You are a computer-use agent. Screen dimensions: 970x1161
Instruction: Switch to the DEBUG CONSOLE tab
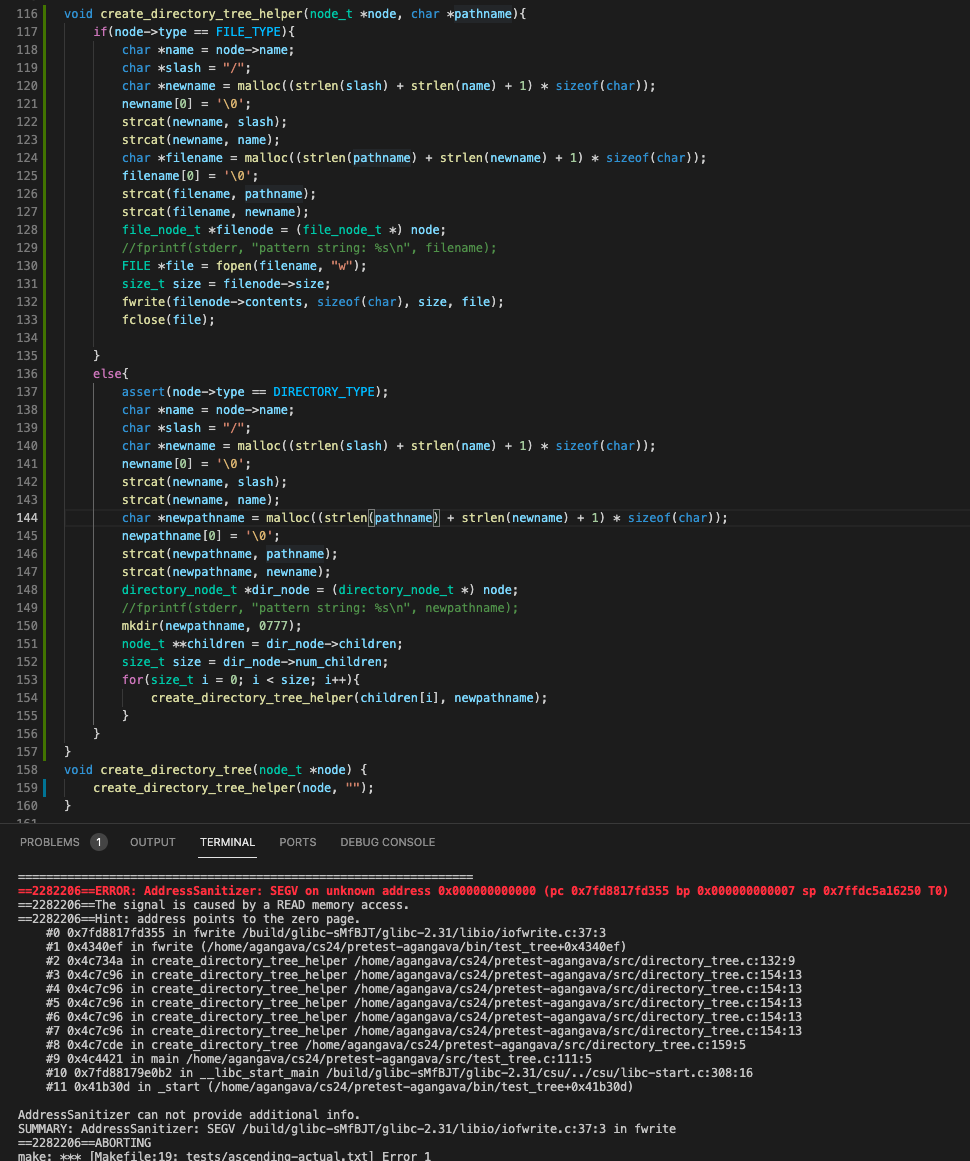point(387,842)
